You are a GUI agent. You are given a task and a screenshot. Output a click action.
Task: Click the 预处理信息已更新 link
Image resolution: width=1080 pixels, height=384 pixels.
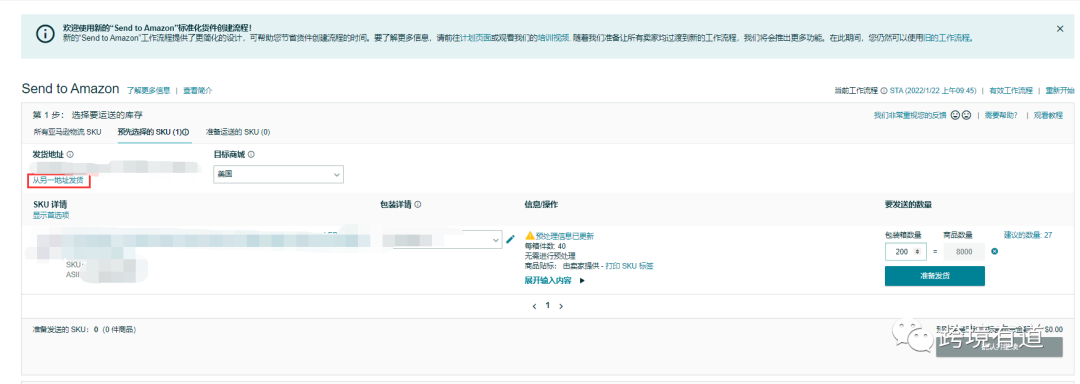(565, 236)
